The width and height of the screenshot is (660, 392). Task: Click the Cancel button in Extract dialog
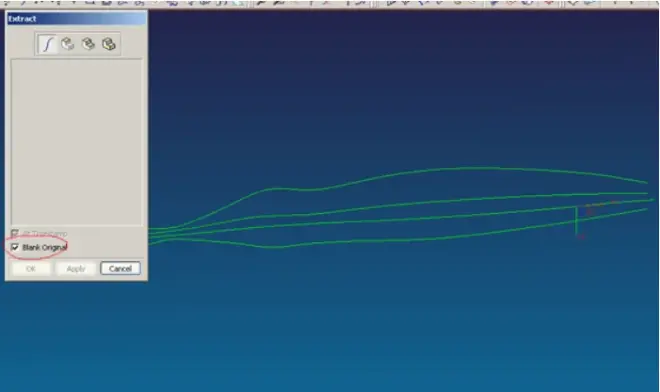tap(120, 269)
